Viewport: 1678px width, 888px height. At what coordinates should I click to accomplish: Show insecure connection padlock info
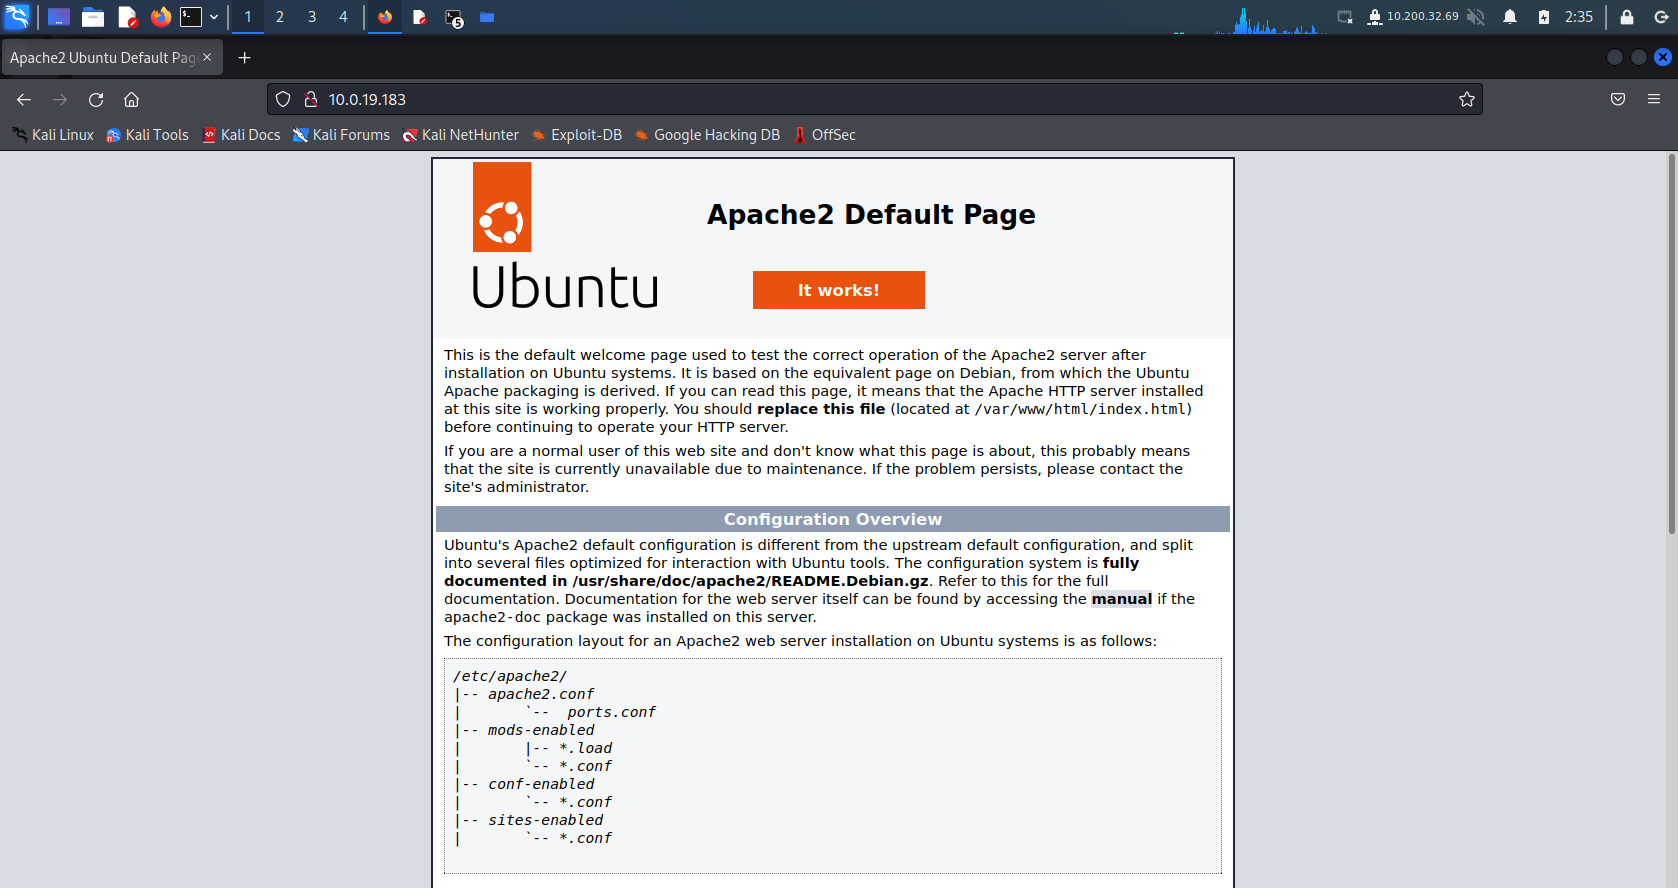click(311, 100)
